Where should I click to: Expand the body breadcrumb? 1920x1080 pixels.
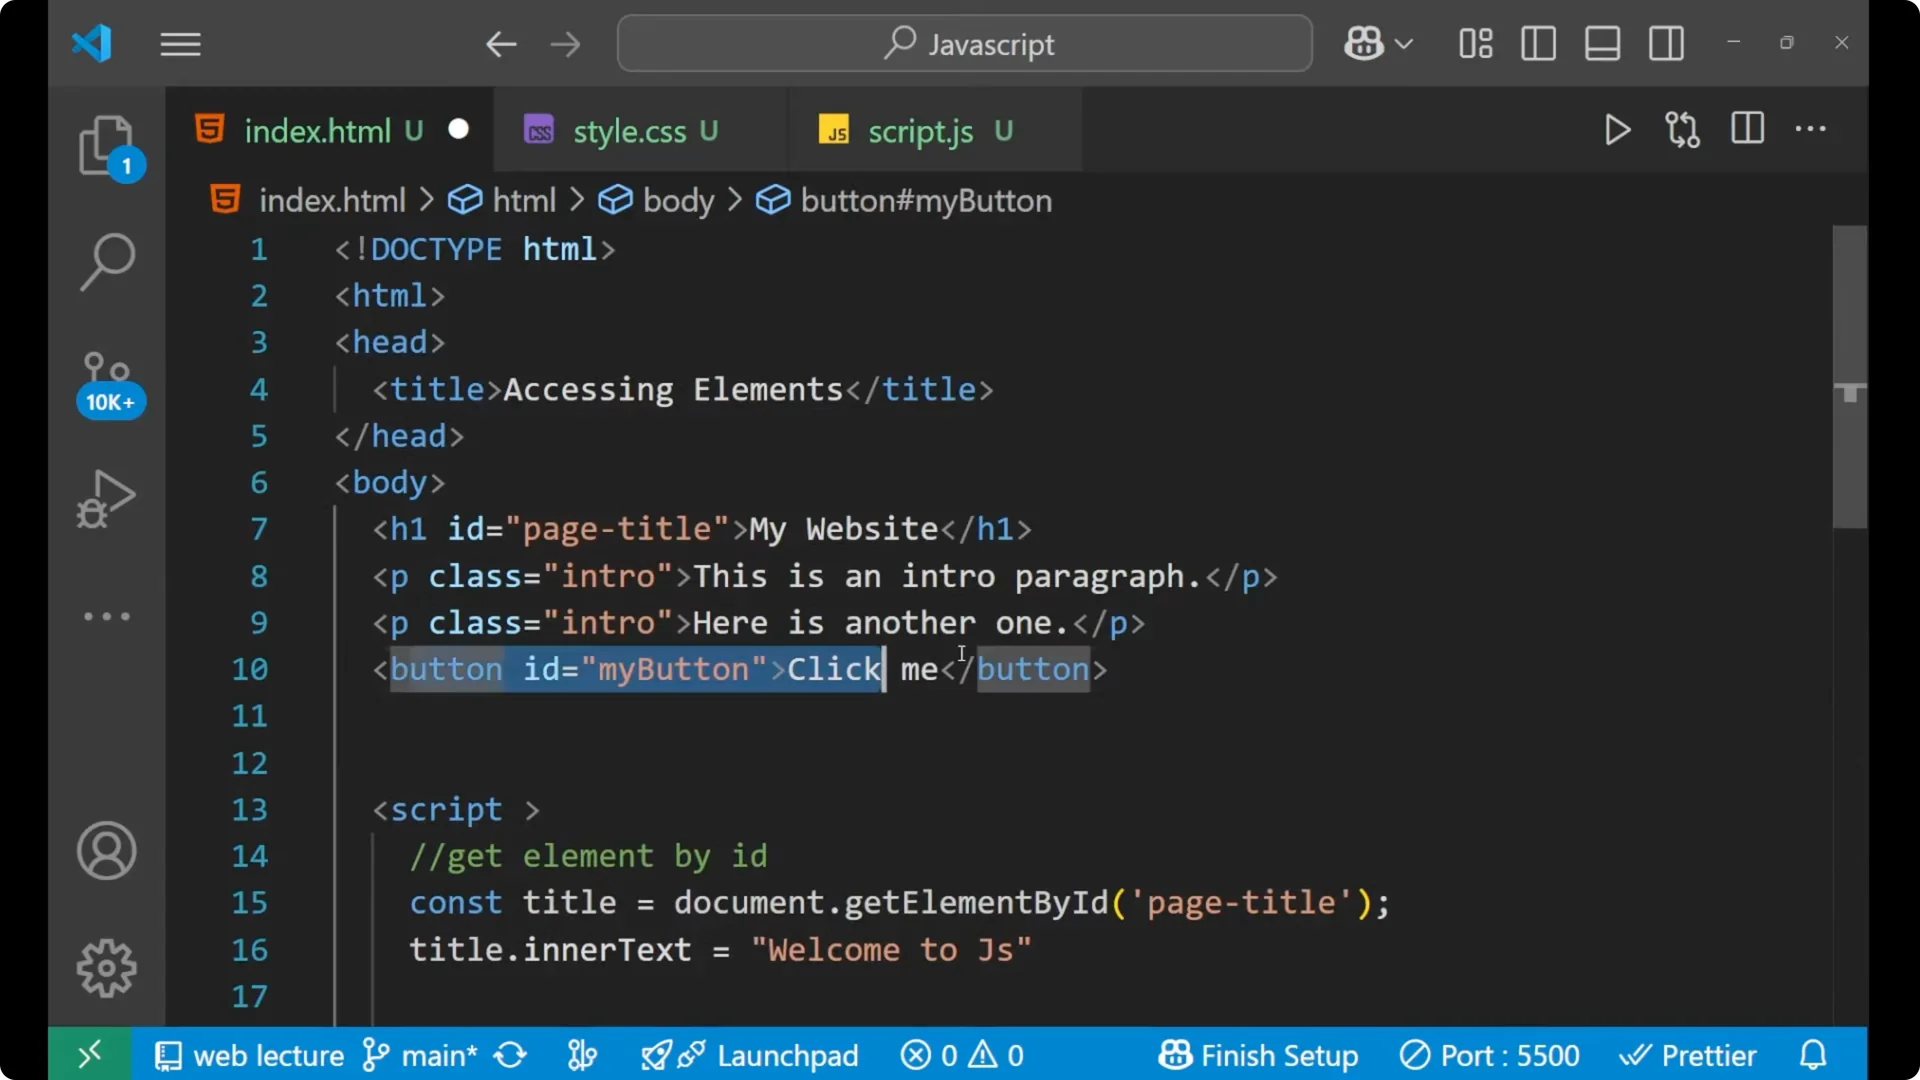(679, 200)
